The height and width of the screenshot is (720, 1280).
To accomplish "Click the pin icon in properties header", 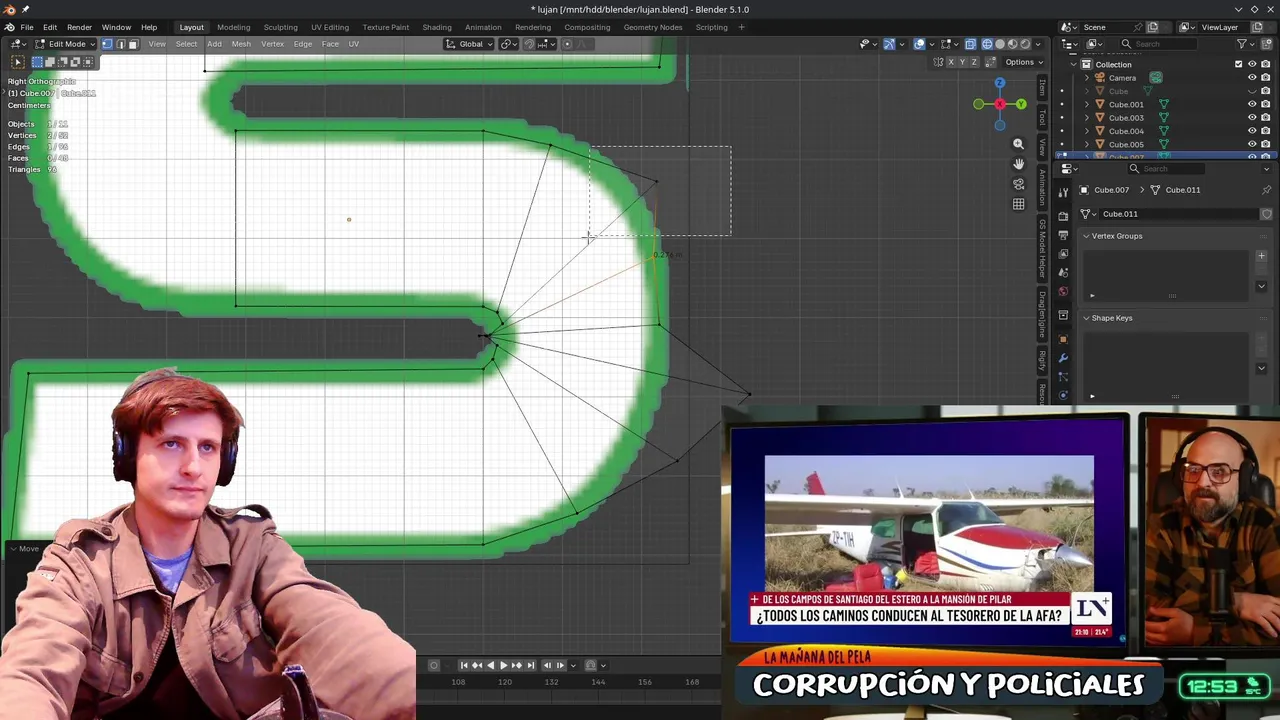I will coord(1266,190).
